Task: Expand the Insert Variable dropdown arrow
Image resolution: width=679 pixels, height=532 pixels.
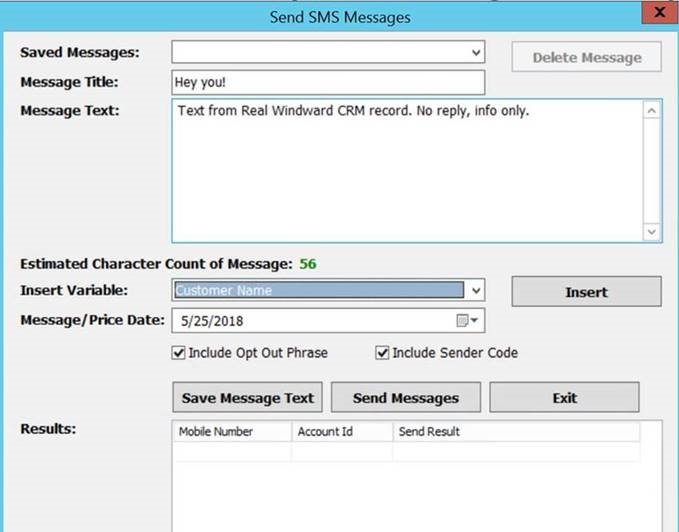Action: (x=476, y=290)
